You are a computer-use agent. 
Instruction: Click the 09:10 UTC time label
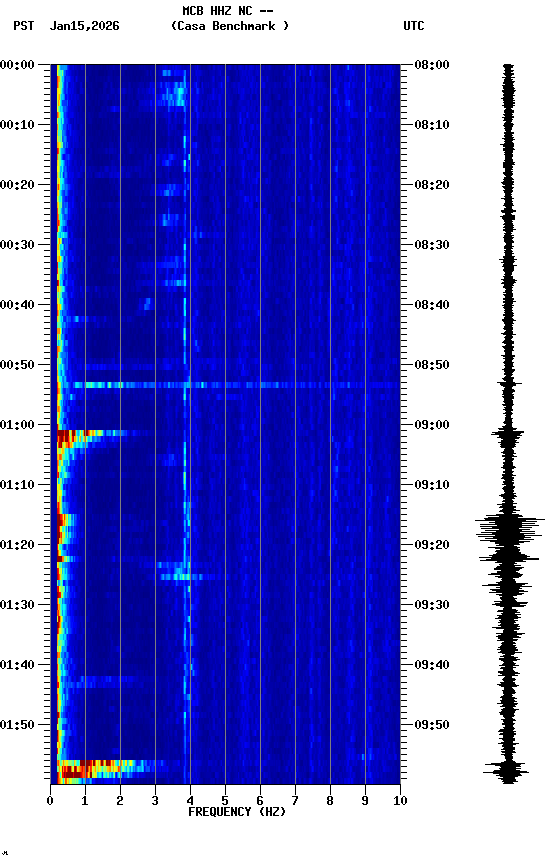point(431,485)
